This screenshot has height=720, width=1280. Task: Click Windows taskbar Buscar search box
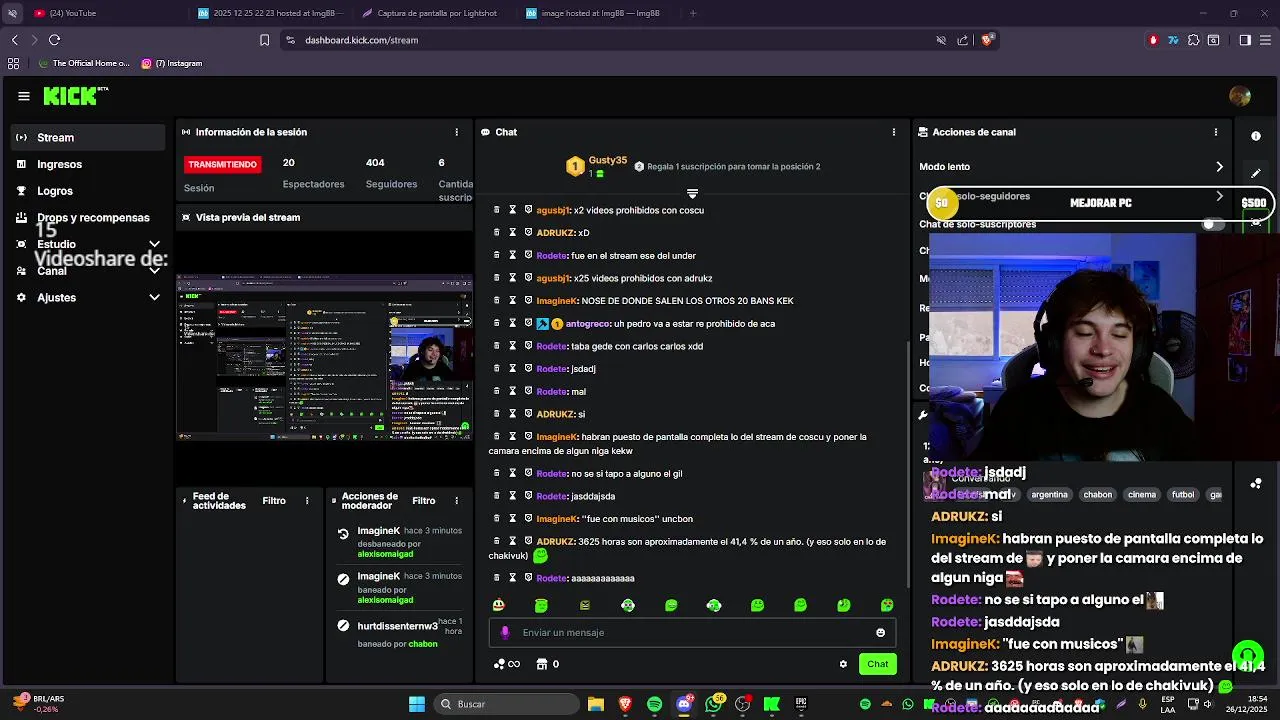pyautogui.click(x=505, y=704)
